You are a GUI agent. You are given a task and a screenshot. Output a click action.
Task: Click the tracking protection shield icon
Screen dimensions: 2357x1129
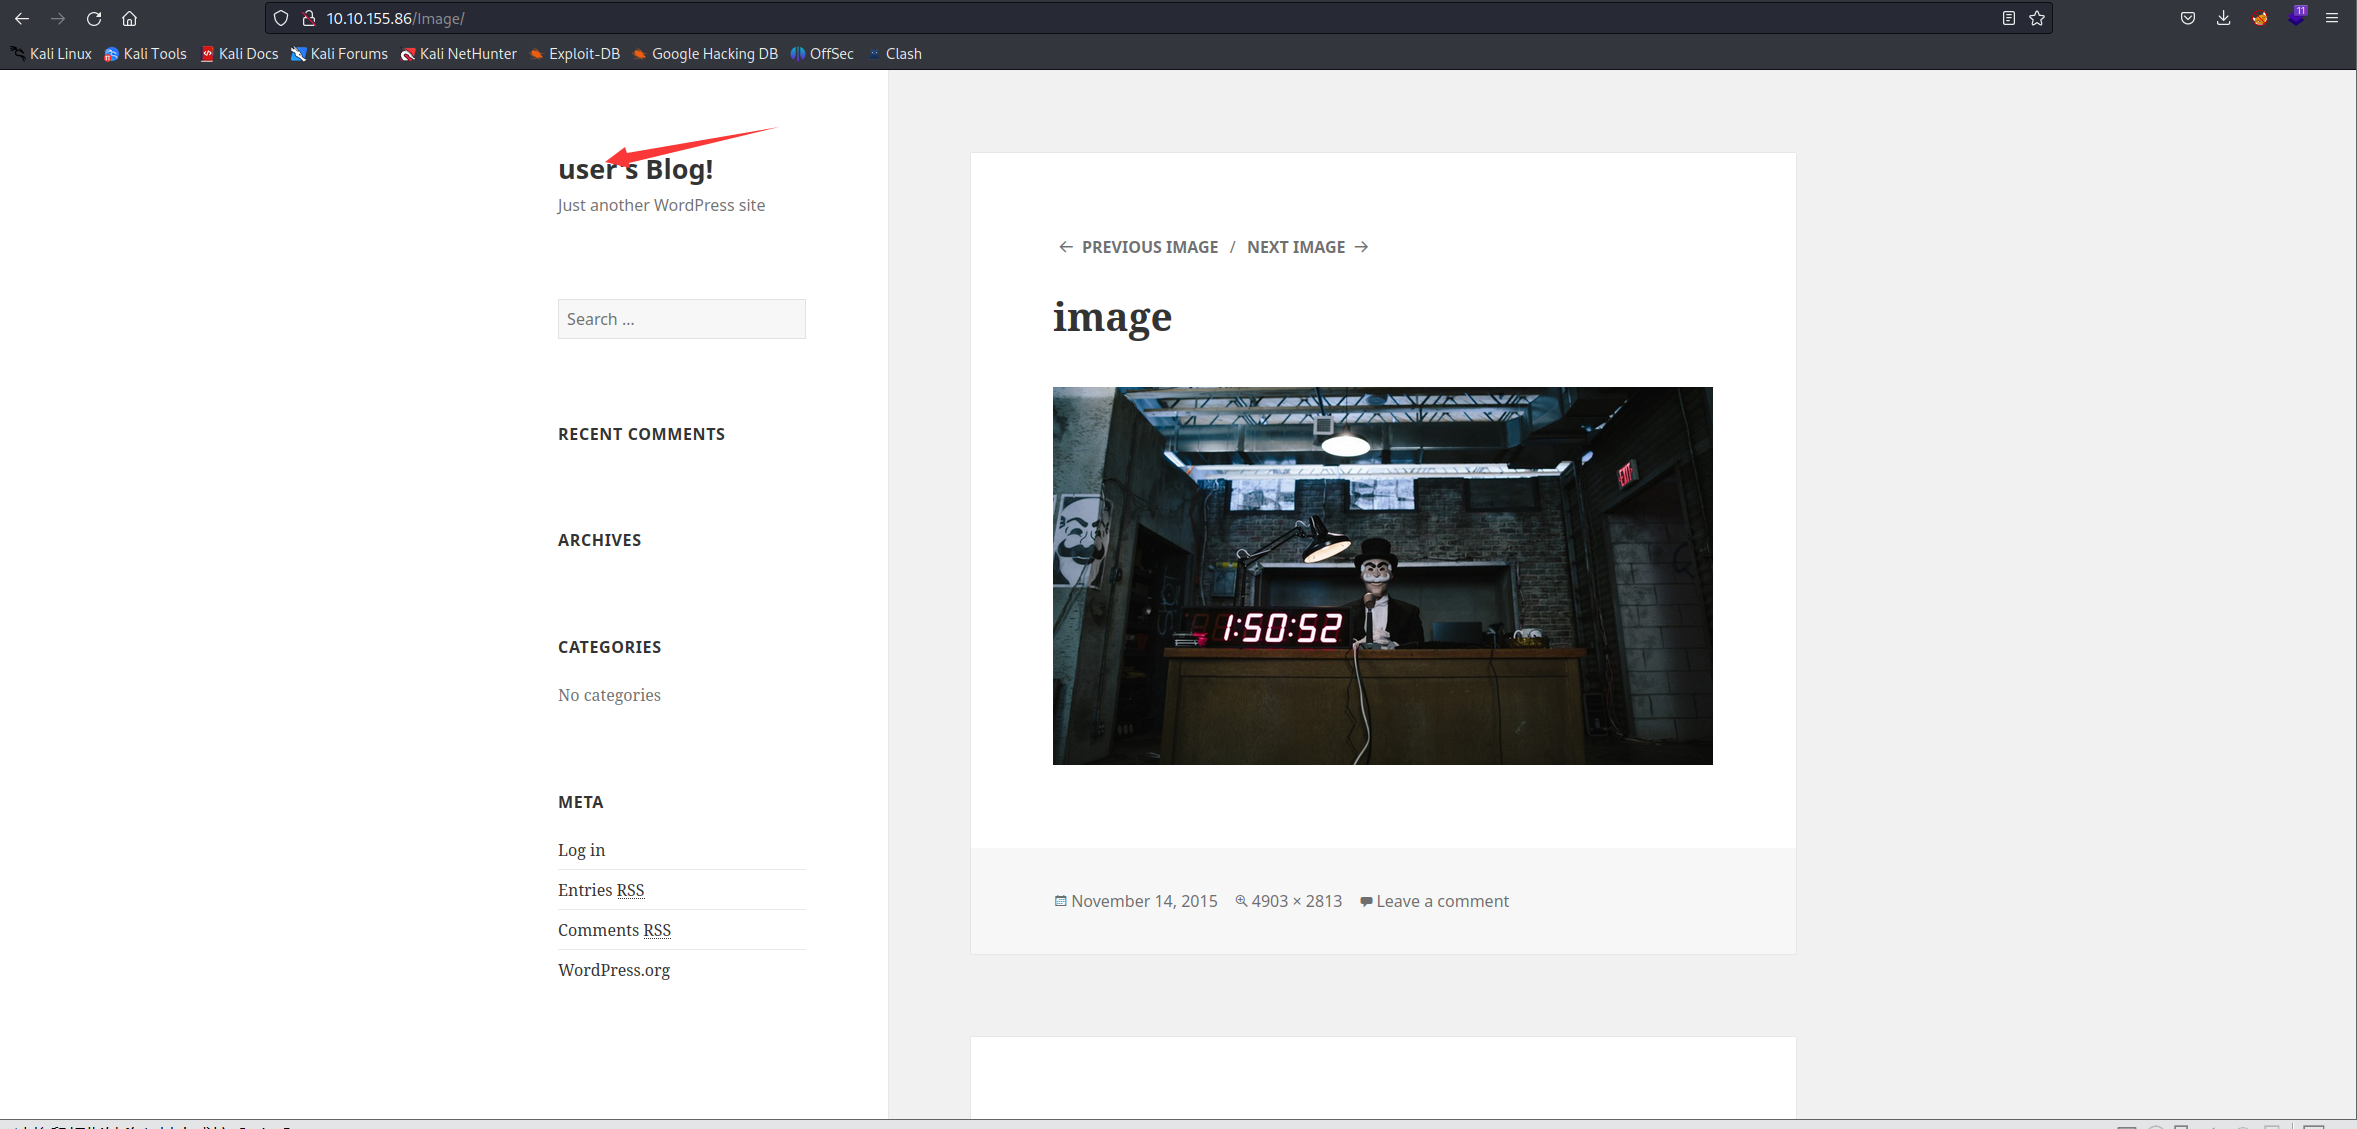[281, 18]
